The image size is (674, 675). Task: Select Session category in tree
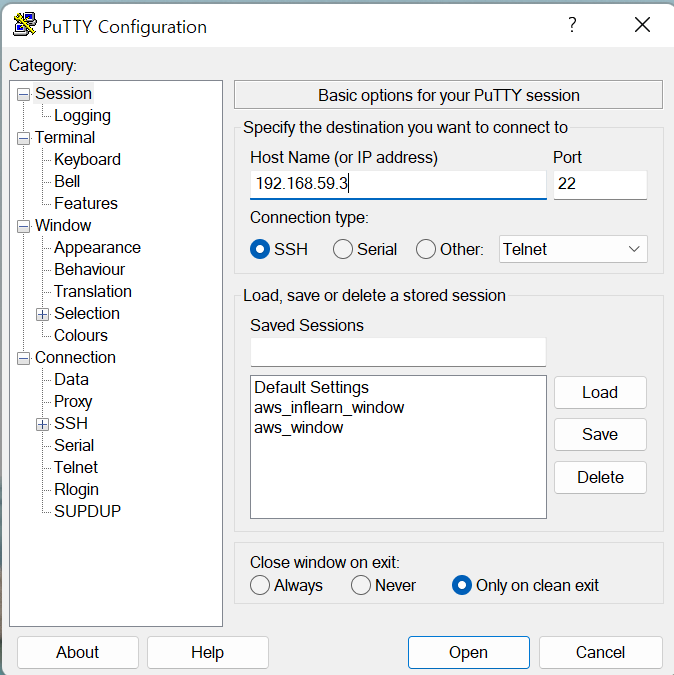pyautogui.click(x=63, y=93)
